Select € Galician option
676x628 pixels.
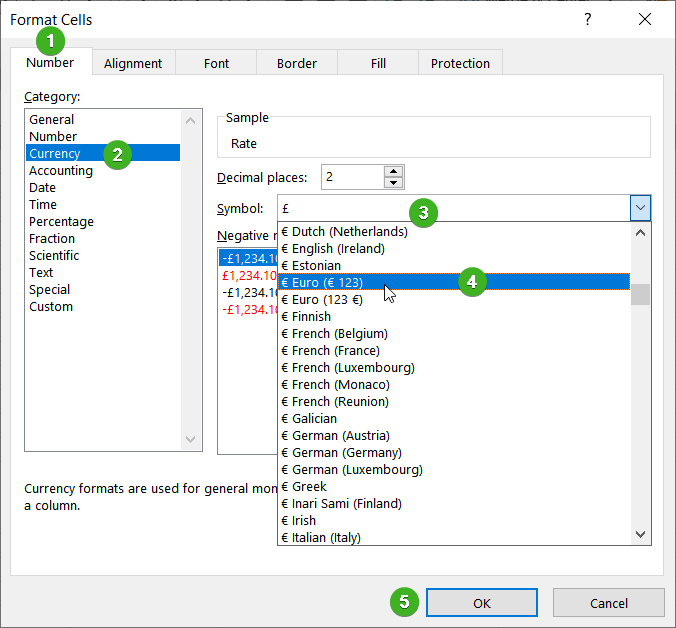tap(454, 419)
